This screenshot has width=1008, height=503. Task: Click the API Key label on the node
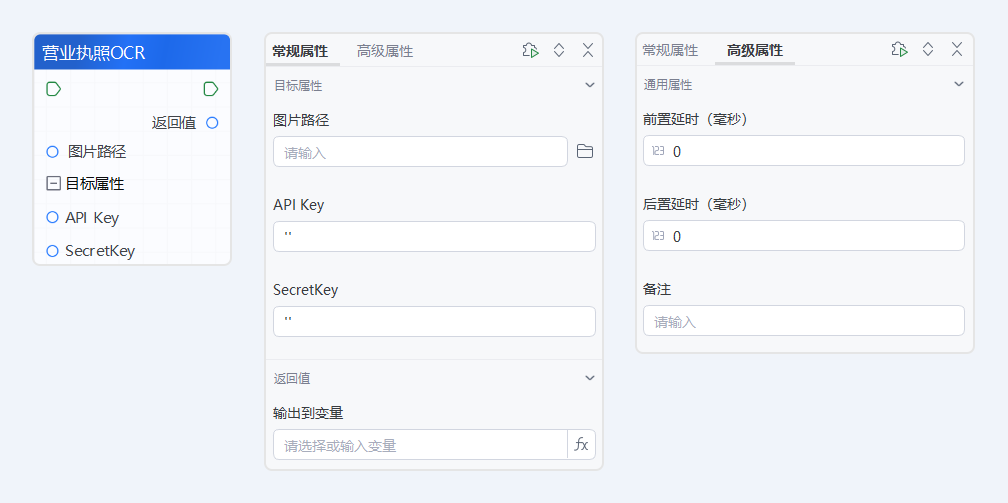92,218
